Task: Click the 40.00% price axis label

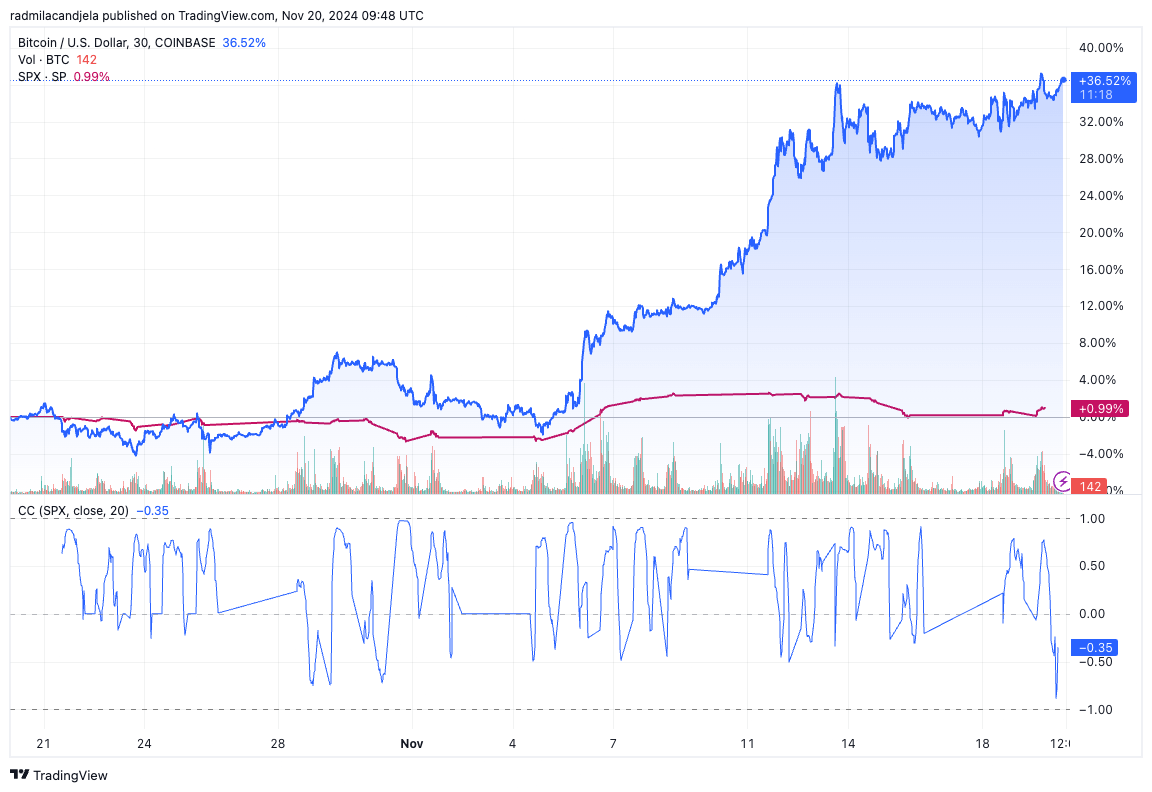Action: pos(1101,48)
